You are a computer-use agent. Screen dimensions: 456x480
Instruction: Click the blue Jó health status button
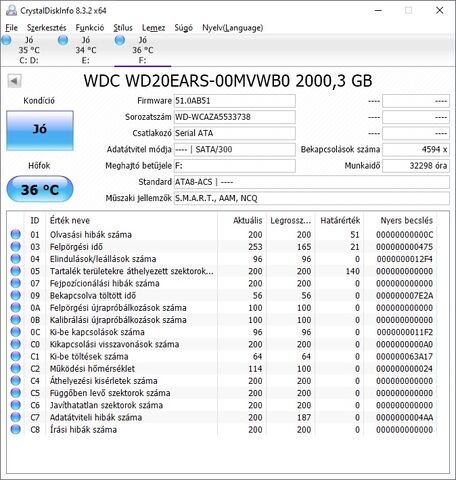[x=40, y=130]
